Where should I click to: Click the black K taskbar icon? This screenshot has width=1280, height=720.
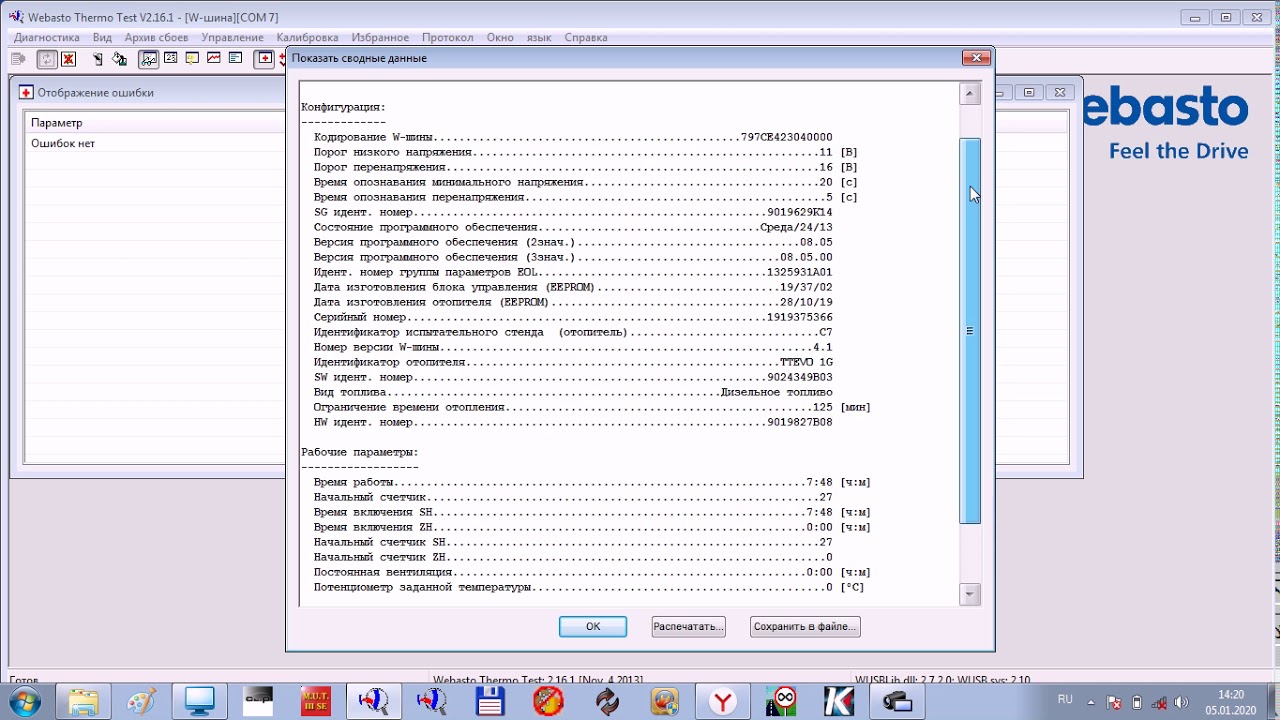[x=839, y=702]
